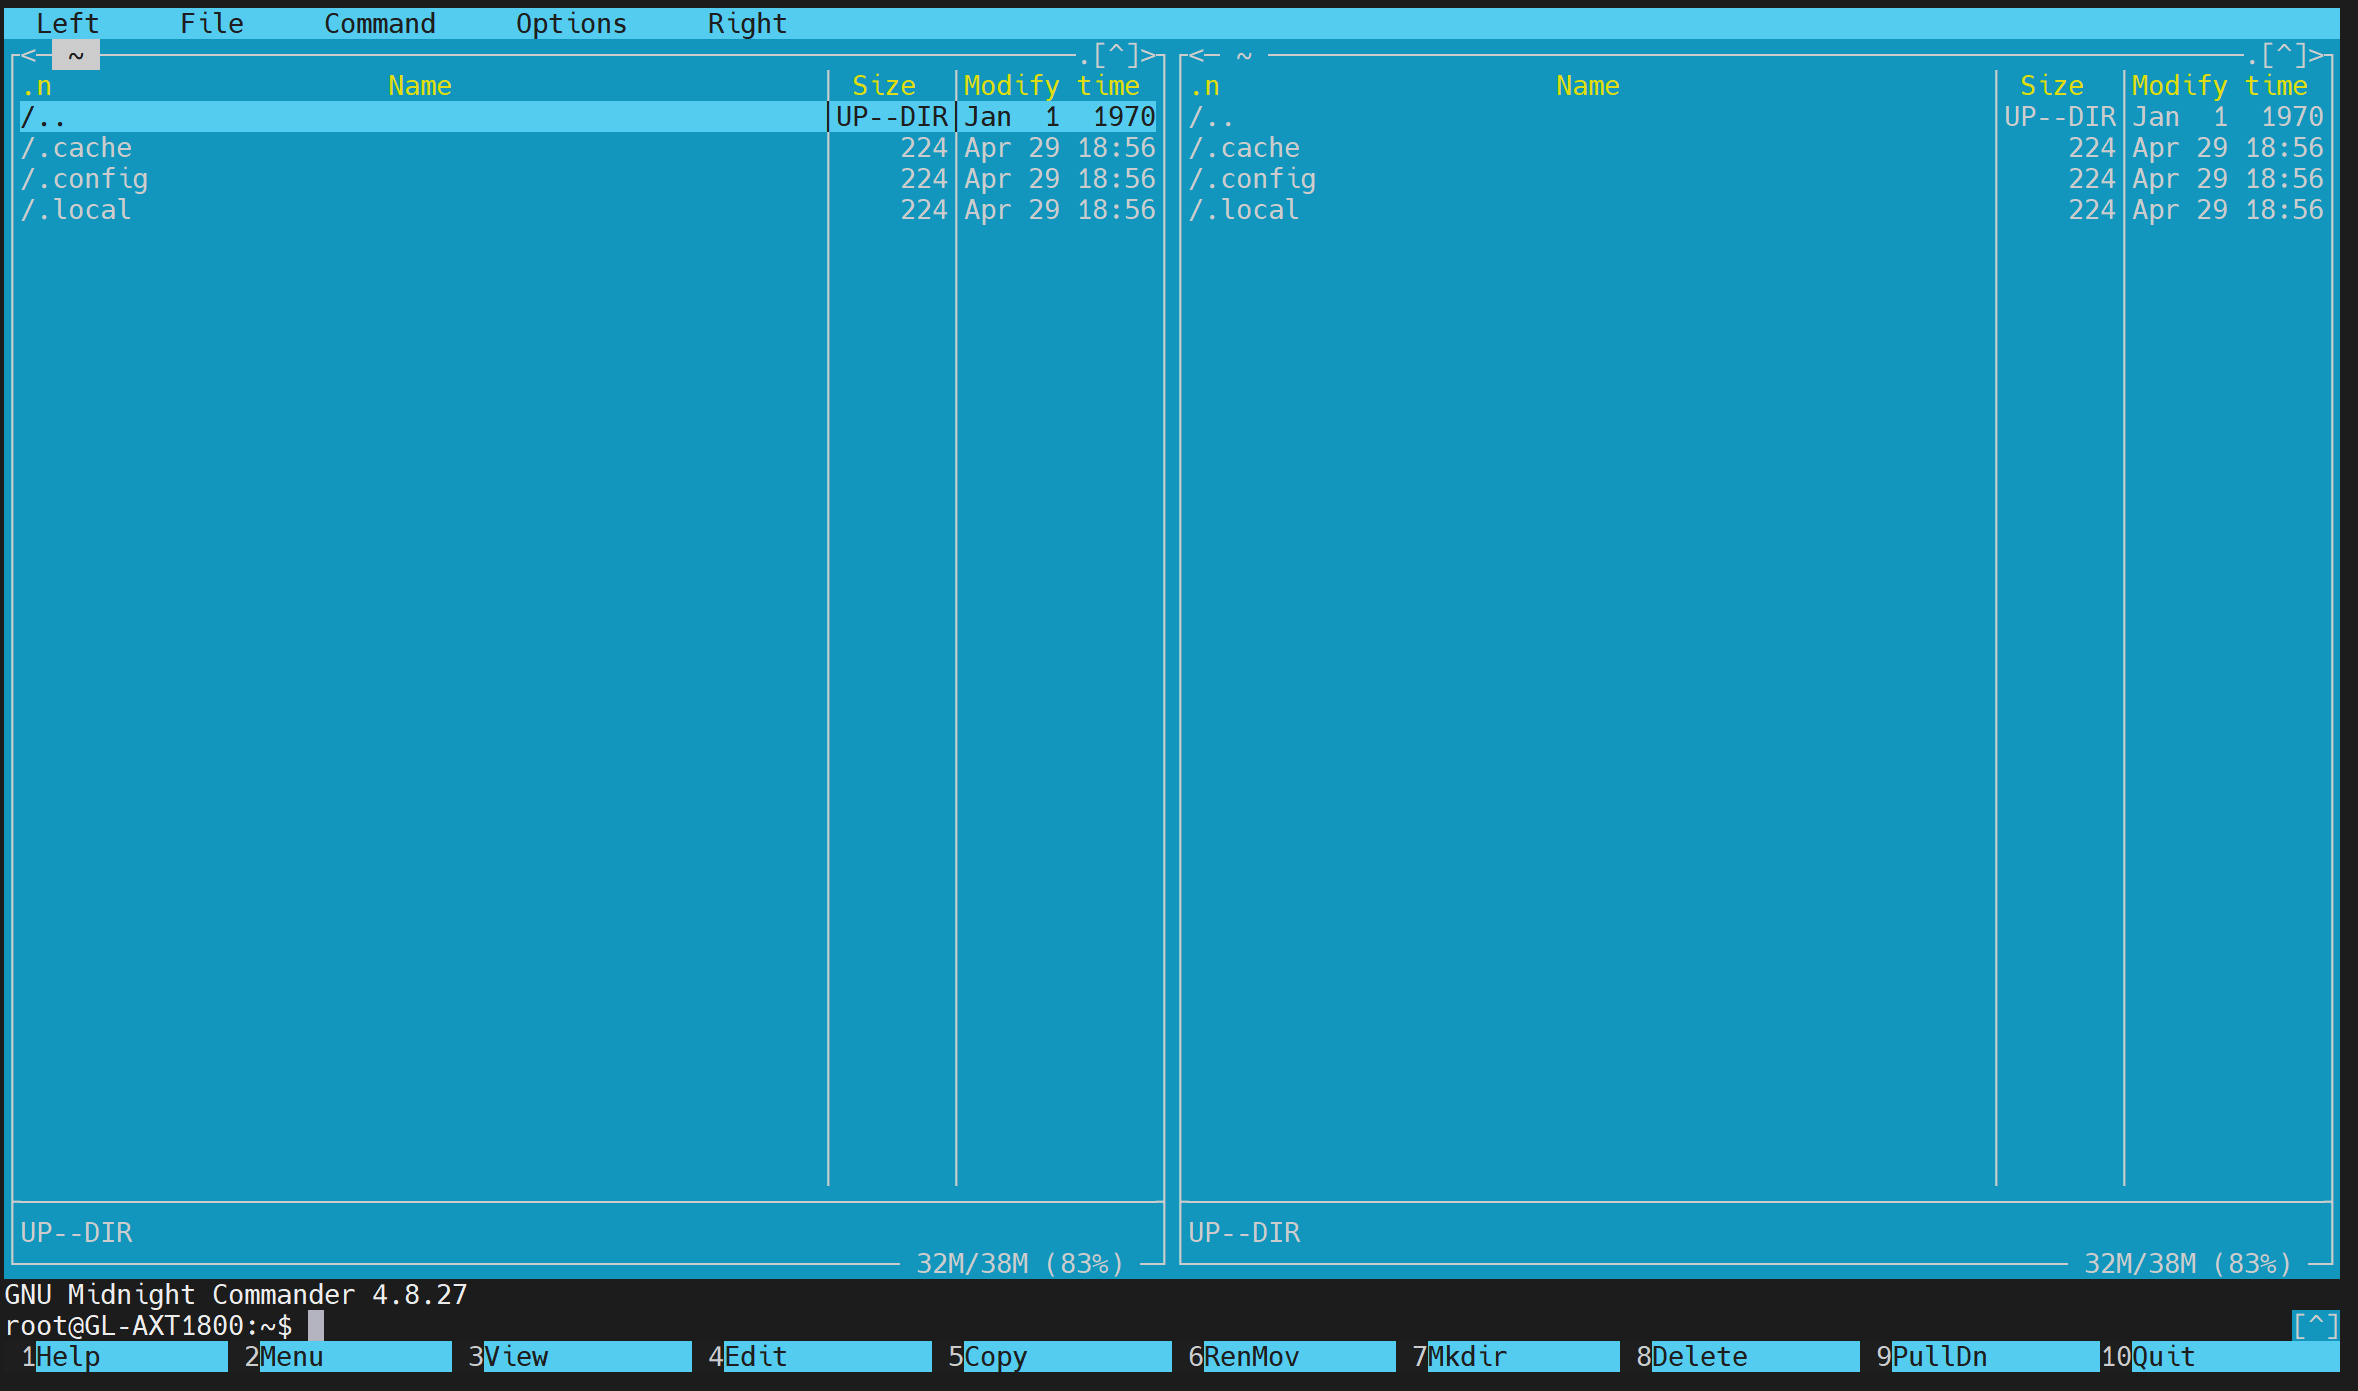Open right panel history list caret
The height and width of the screenshot is (1391, 2358).
pyautogui.click(x=2284, y=55)
